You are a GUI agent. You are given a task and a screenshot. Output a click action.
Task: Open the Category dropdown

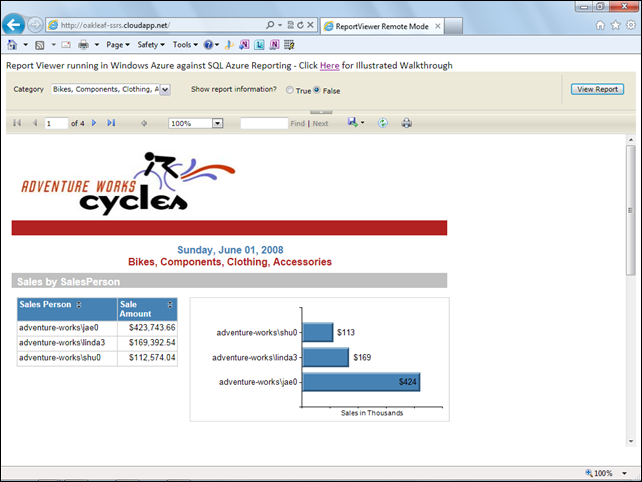pyautogui.click(x=165, y=89)
